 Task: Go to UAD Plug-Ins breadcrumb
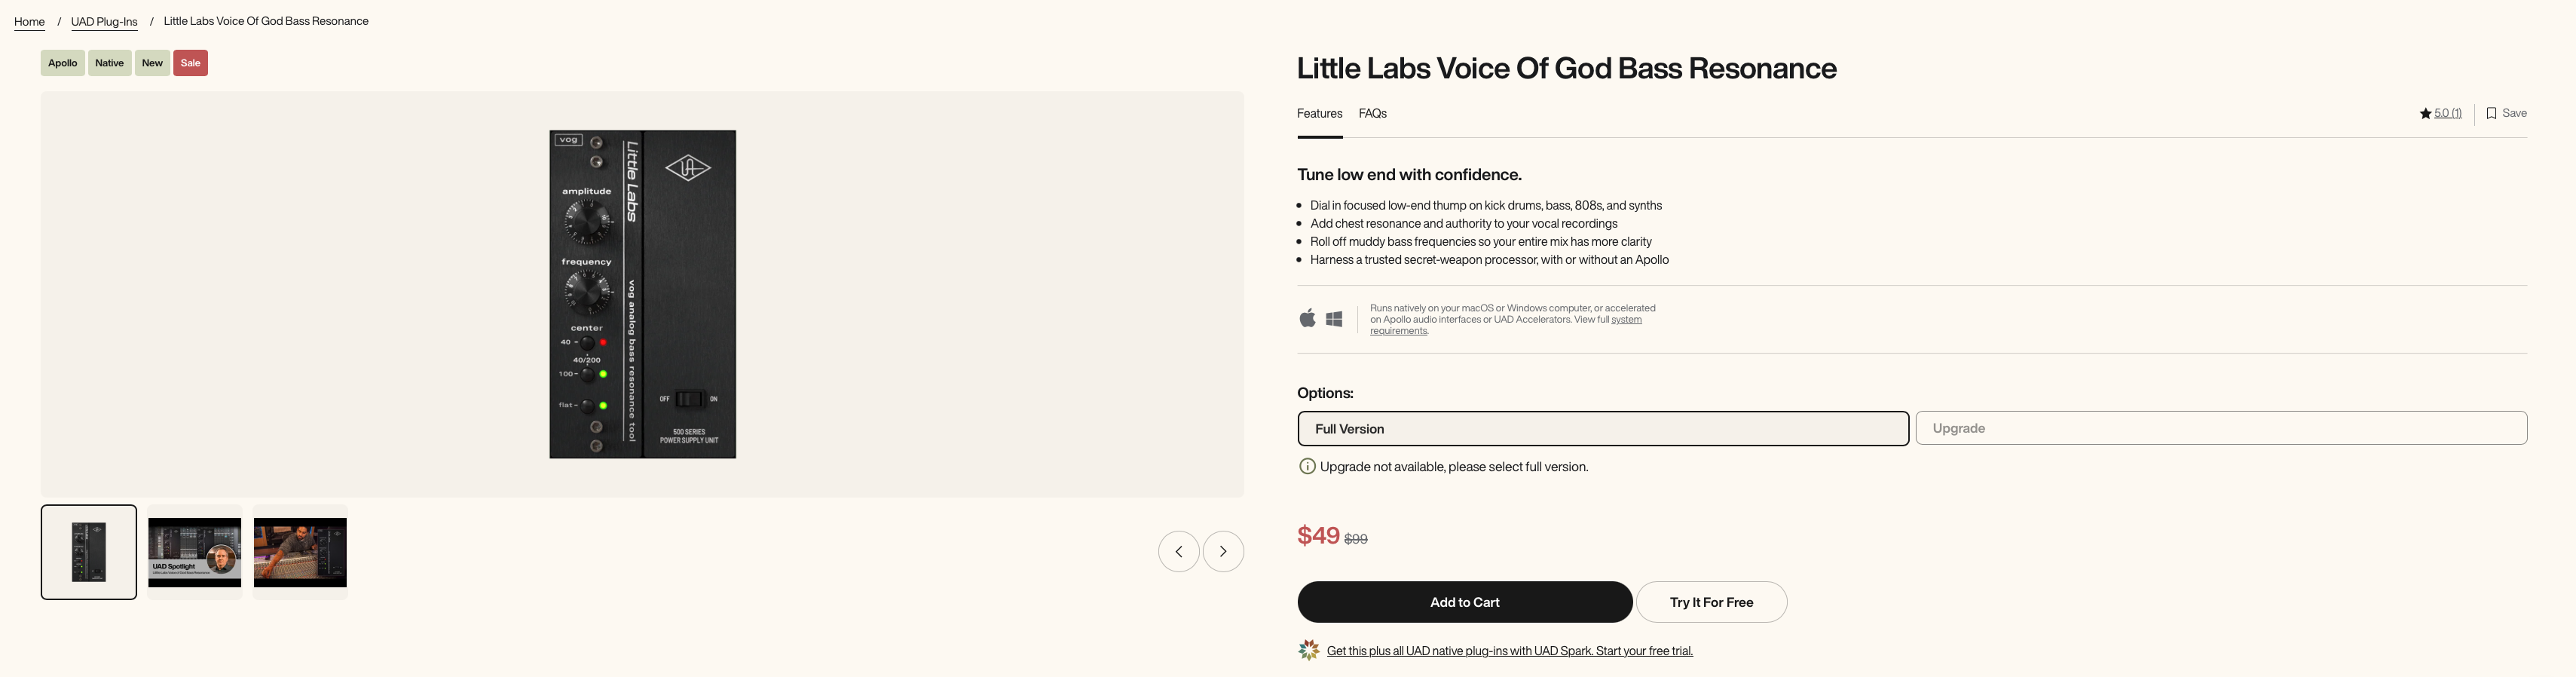tap(104, 22)
